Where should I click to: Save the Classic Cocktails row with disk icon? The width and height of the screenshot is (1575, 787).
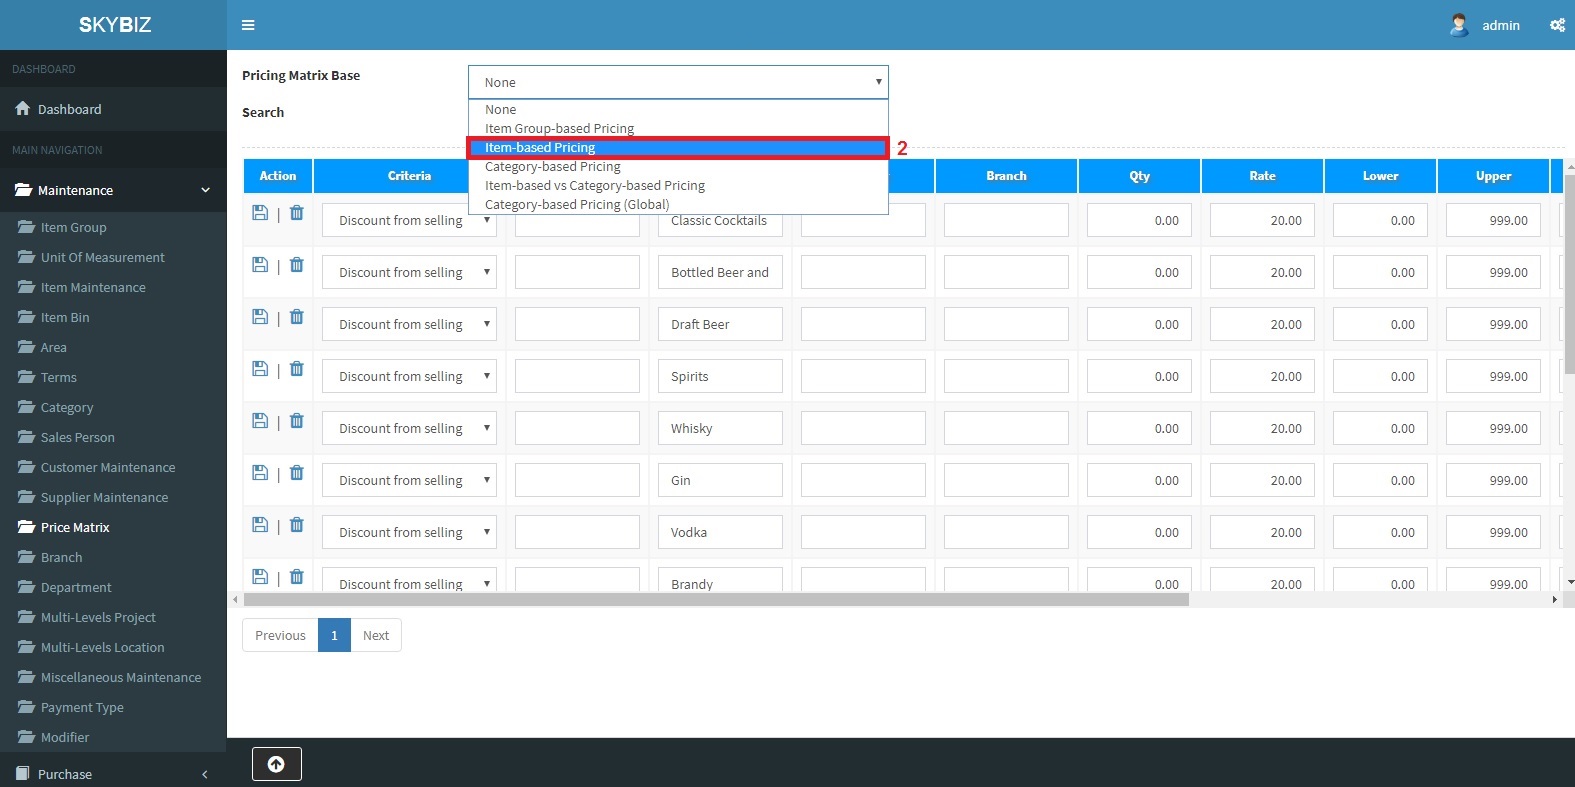pyautogui.click(x=260, y=213)
